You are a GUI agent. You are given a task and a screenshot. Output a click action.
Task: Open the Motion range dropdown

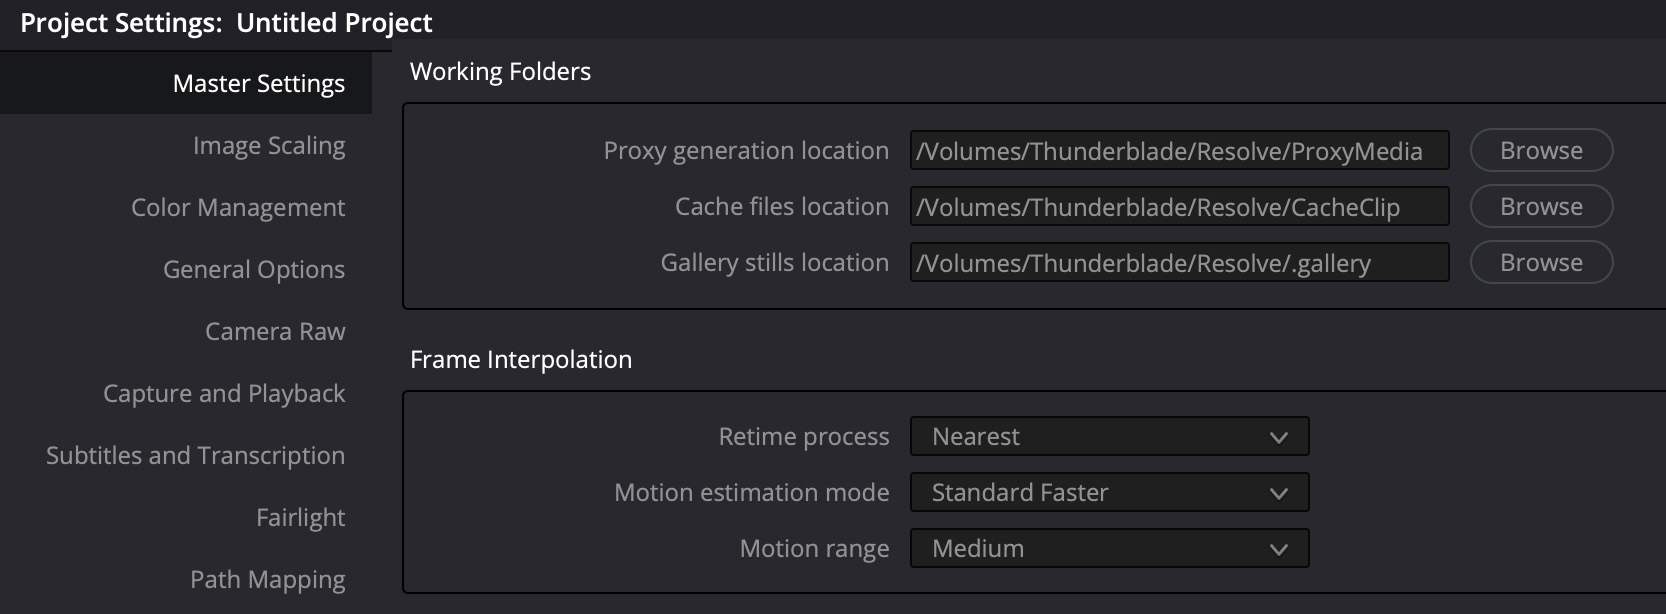(x=1108, y=549)
